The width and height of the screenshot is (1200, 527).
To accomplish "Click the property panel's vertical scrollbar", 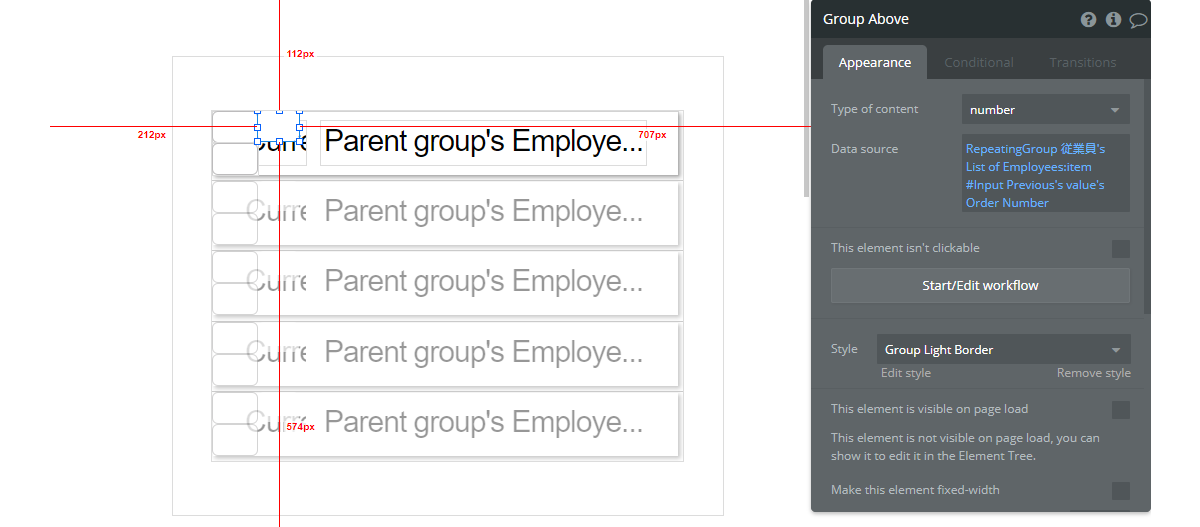I will tap(1147, 195).
